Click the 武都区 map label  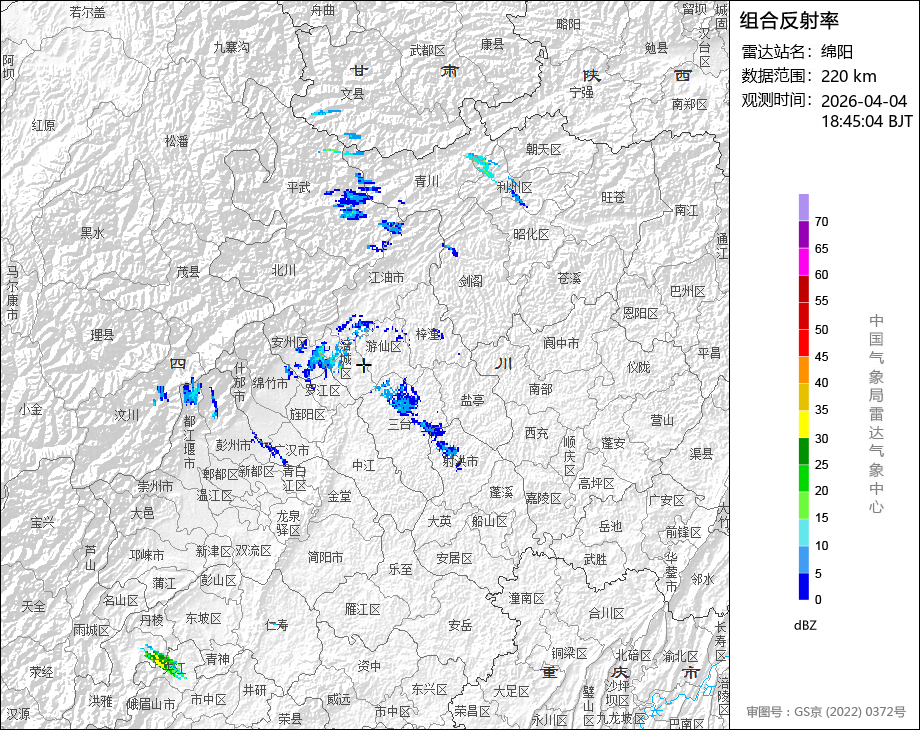point(427,50)
